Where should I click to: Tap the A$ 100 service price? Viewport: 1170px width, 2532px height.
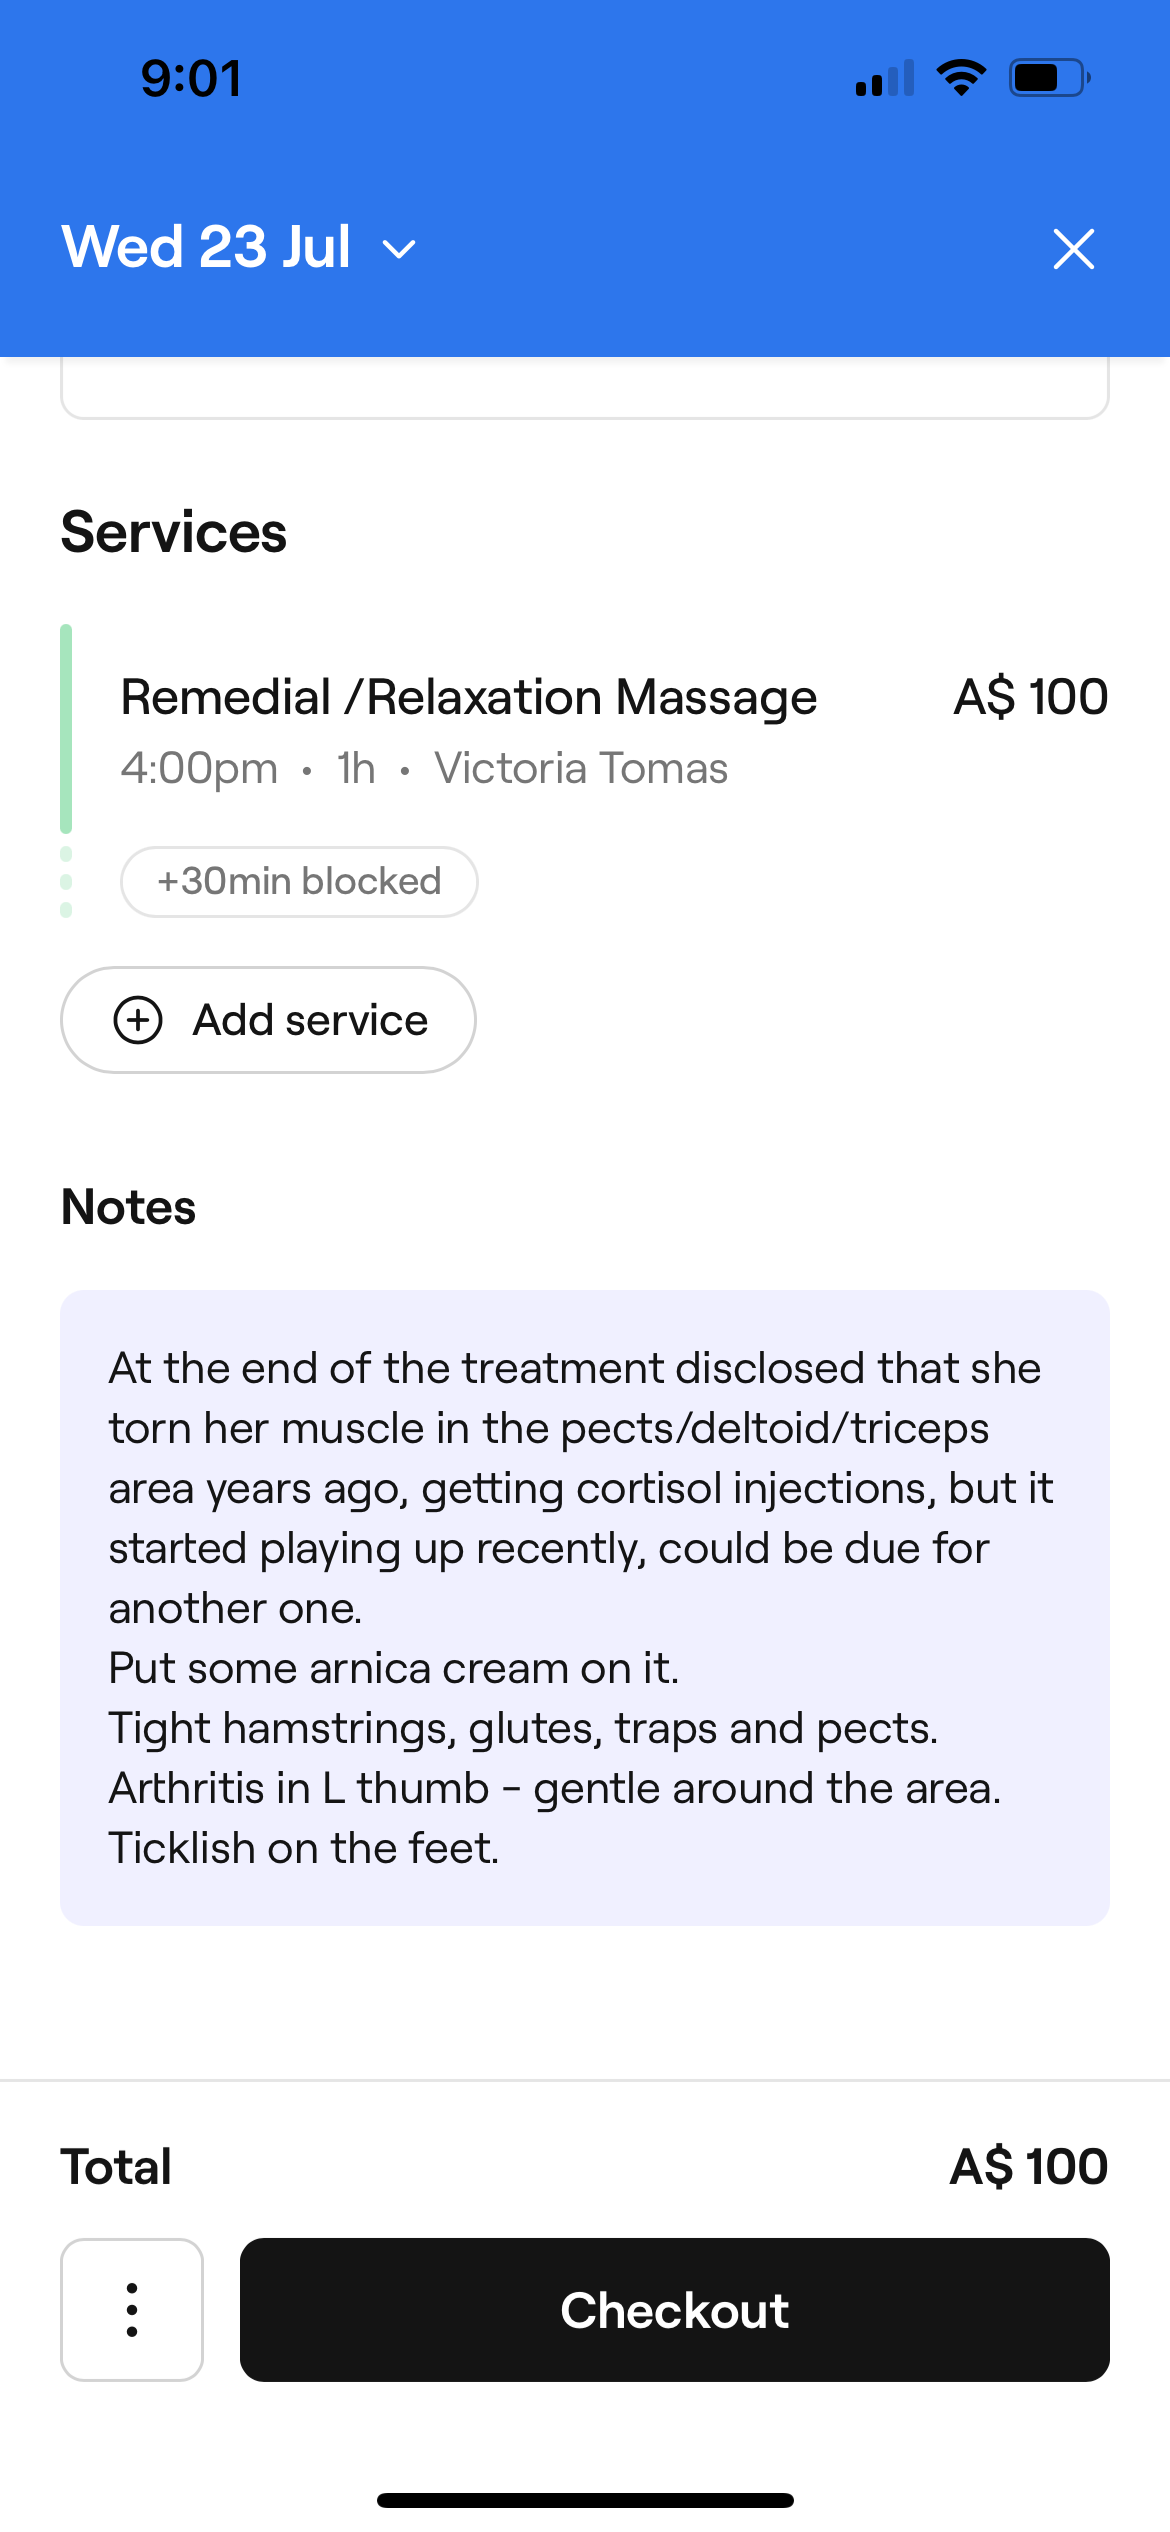(1030, 697)
